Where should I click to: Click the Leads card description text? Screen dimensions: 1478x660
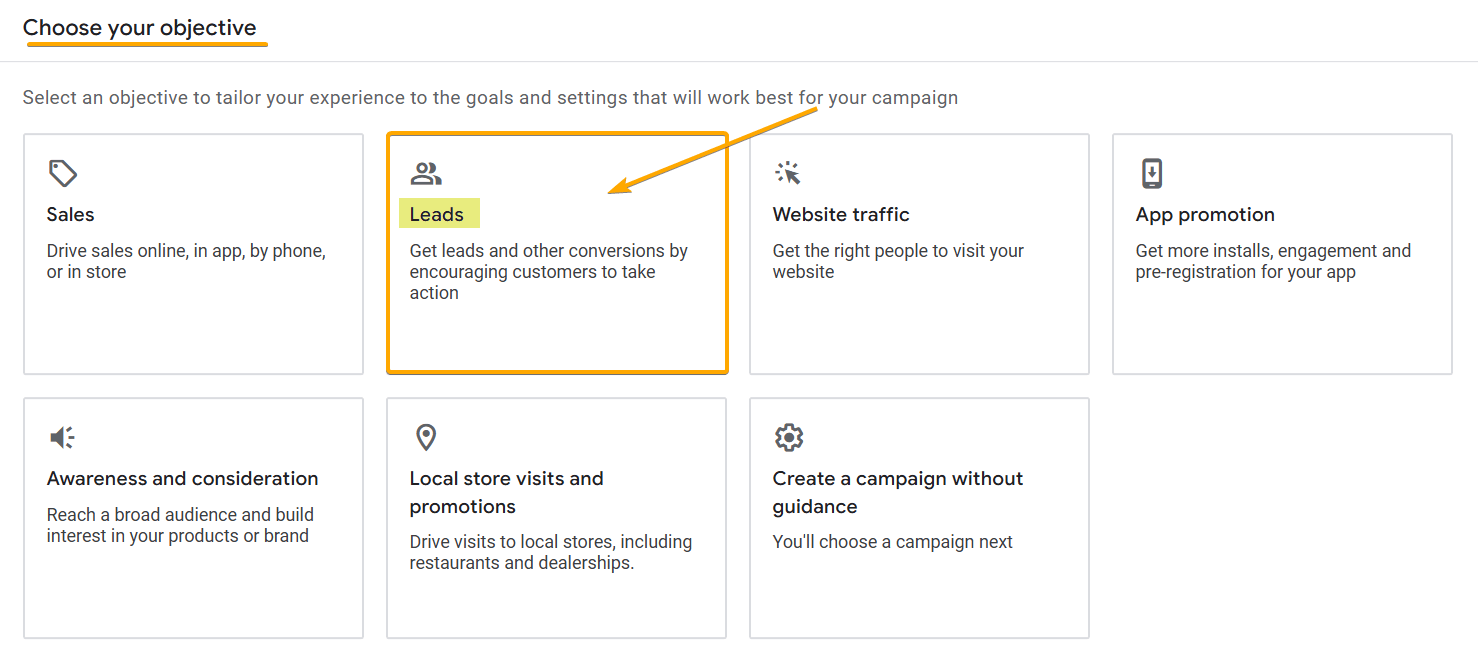548,271
